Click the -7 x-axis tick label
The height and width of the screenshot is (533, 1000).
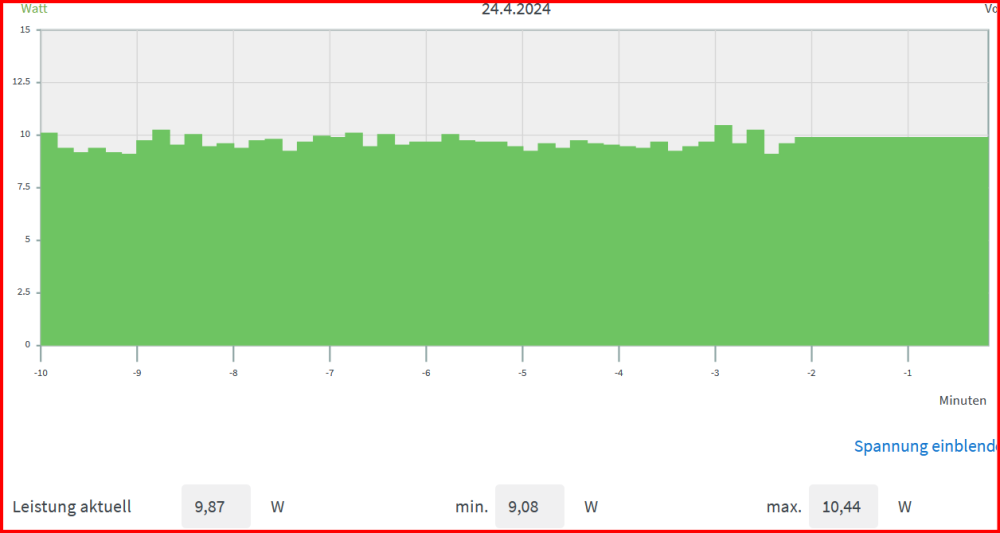point(330,372)
